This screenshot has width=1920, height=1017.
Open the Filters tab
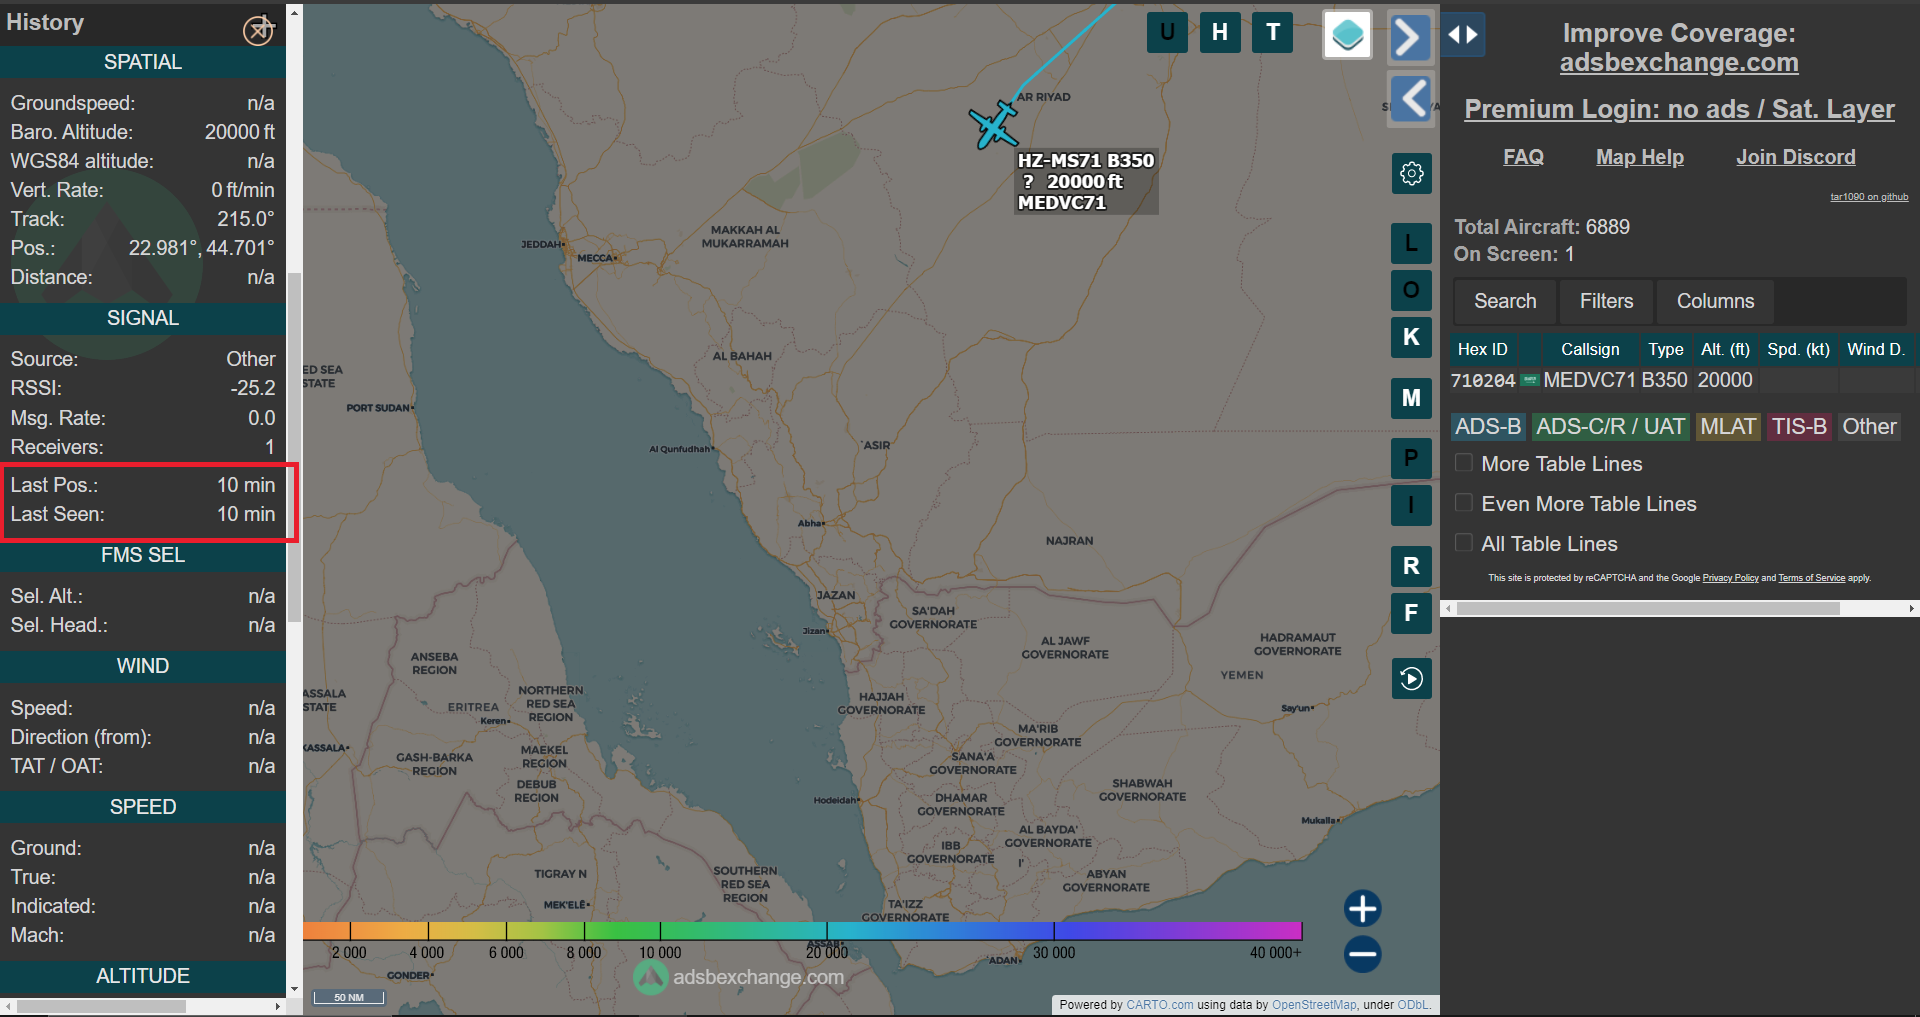tap(1606, 301)
